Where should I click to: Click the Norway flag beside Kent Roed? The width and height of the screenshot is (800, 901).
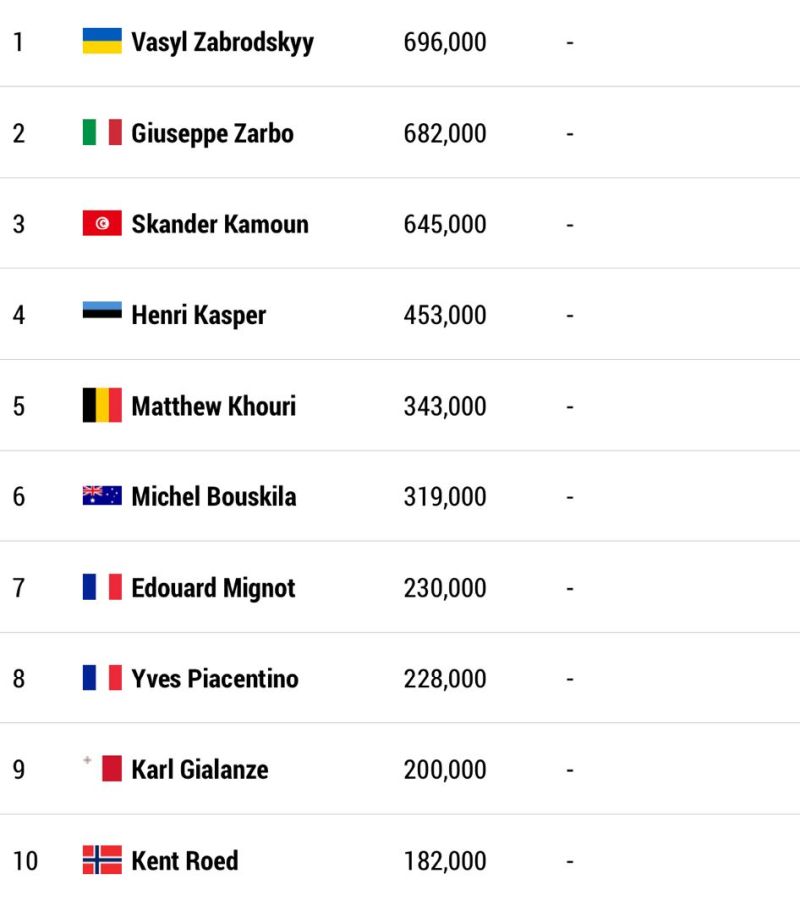coord(102,860)
